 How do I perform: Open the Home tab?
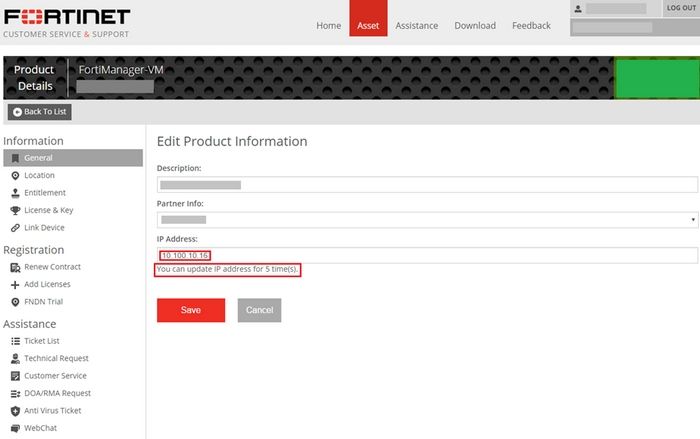point(329,26)
